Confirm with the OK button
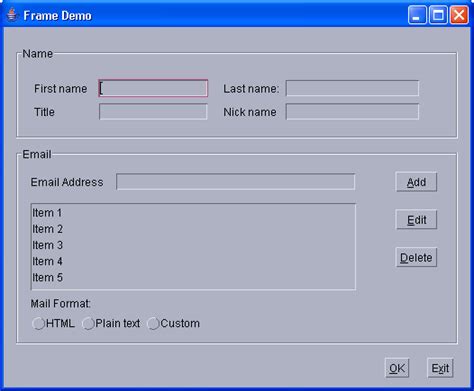Image resolution: width=474 pixels, height=391 pixels. [x=397, y=368]
